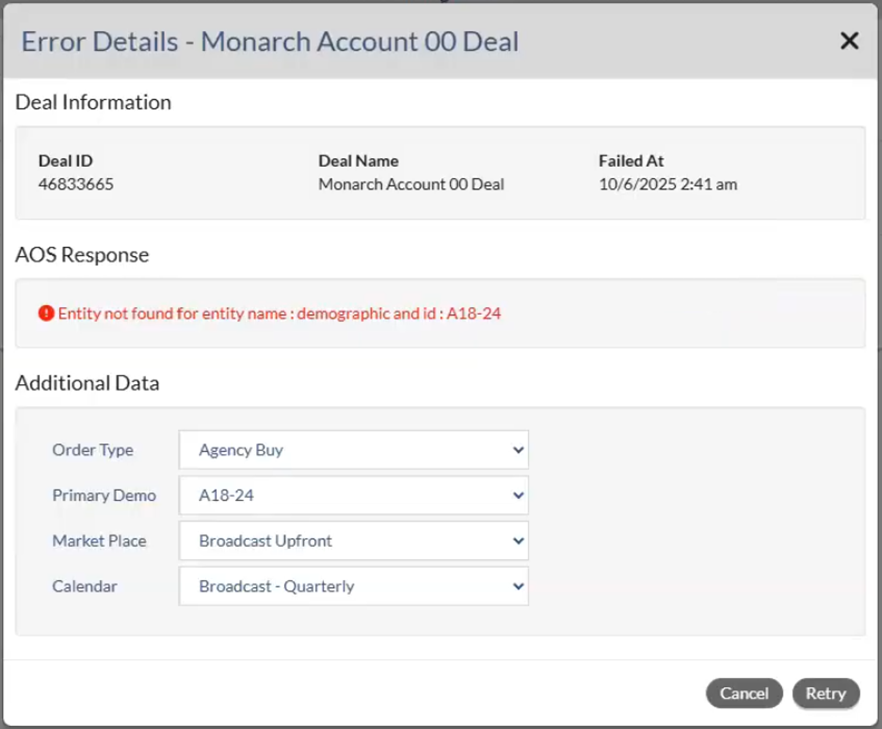Image resolution: width=882 pixels, height=729 pixels.
Task: Click the Deal ID column label
Action: 65,161
